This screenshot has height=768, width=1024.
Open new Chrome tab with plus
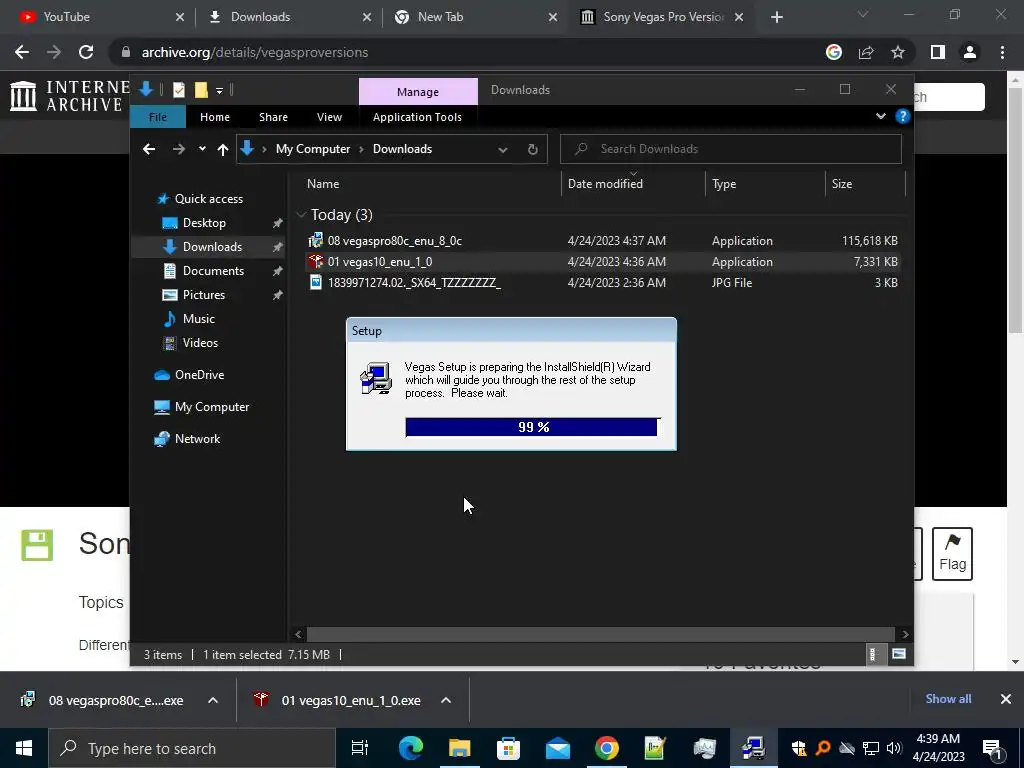pos(776,17)
